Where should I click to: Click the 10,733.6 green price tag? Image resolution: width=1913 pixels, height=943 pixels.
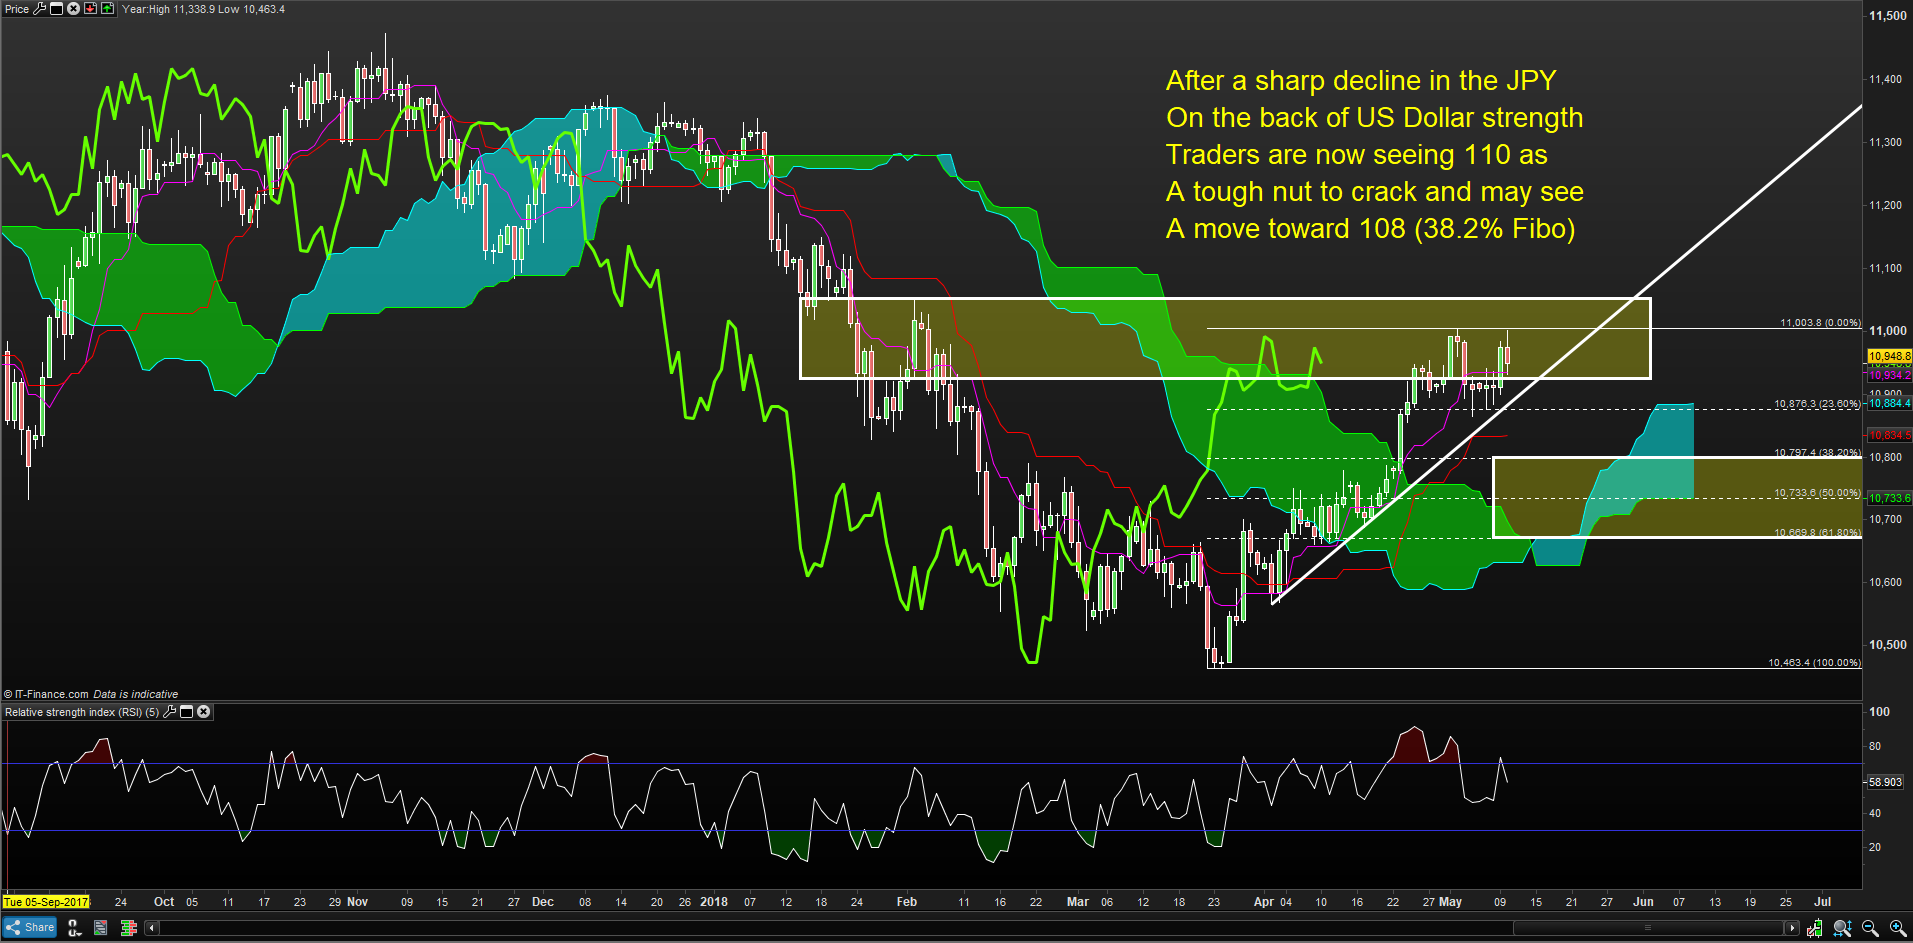click(1889, 498)
